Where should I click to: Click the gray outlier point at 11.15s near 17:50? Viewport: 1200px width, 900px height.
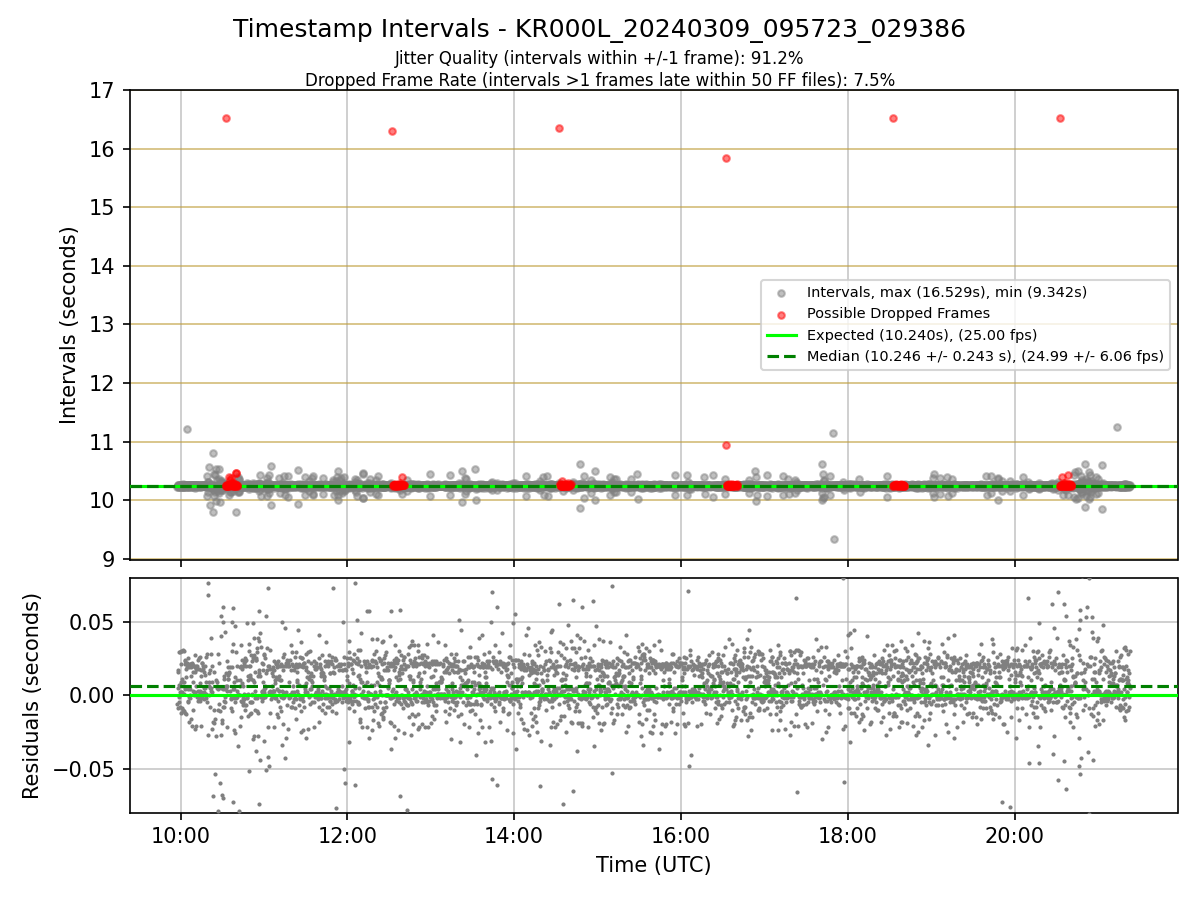pyautogui.click(x=833, y=433)
